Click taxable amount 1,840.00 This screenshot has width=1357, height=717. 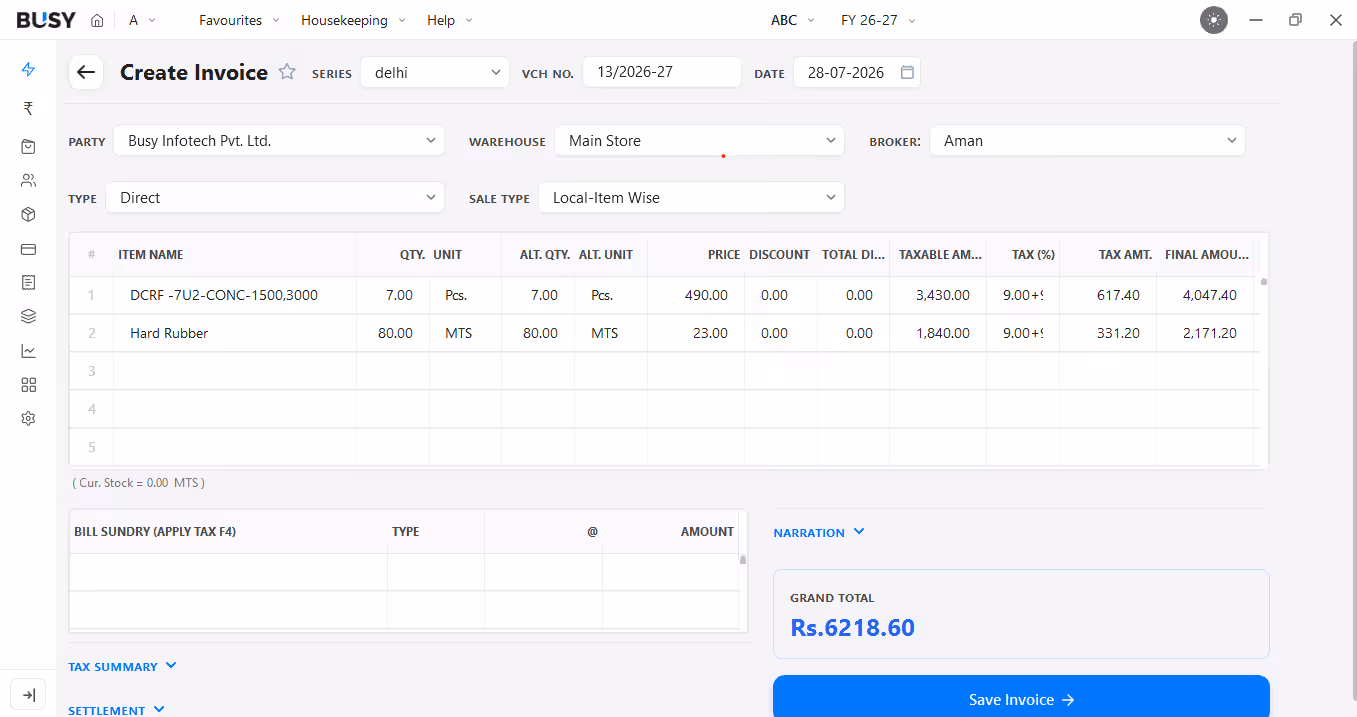(938, 333)
